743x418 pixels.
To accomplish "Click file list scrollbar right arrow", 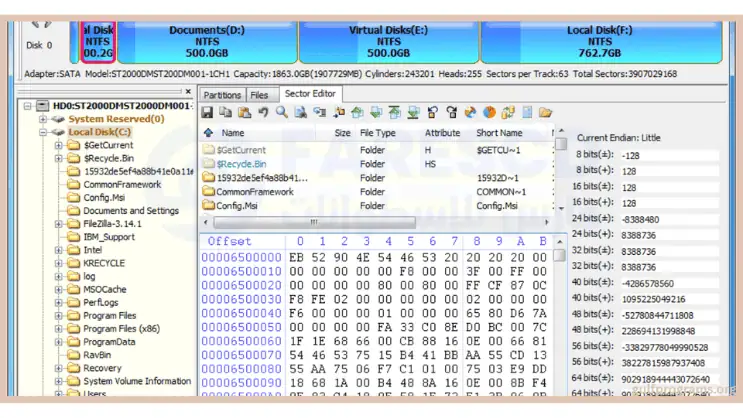I will (x=547, y=222).
